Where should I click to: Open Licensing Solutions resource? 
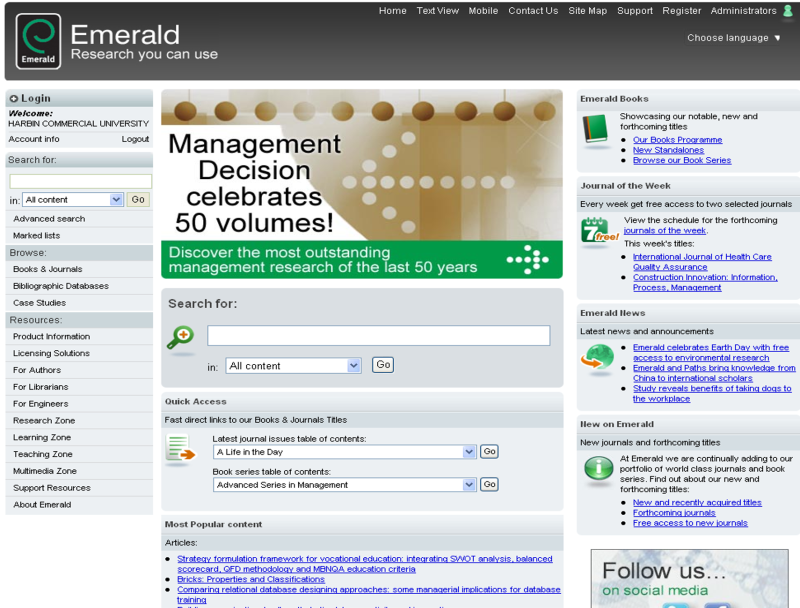coord(51,353)
